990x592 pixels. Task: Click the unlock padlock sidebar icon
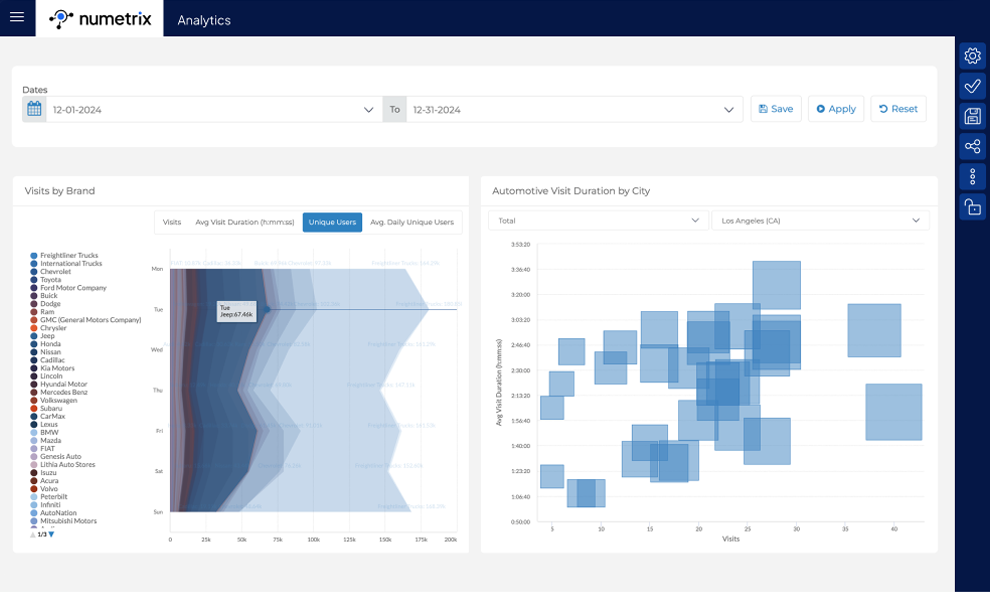[972, 207]
